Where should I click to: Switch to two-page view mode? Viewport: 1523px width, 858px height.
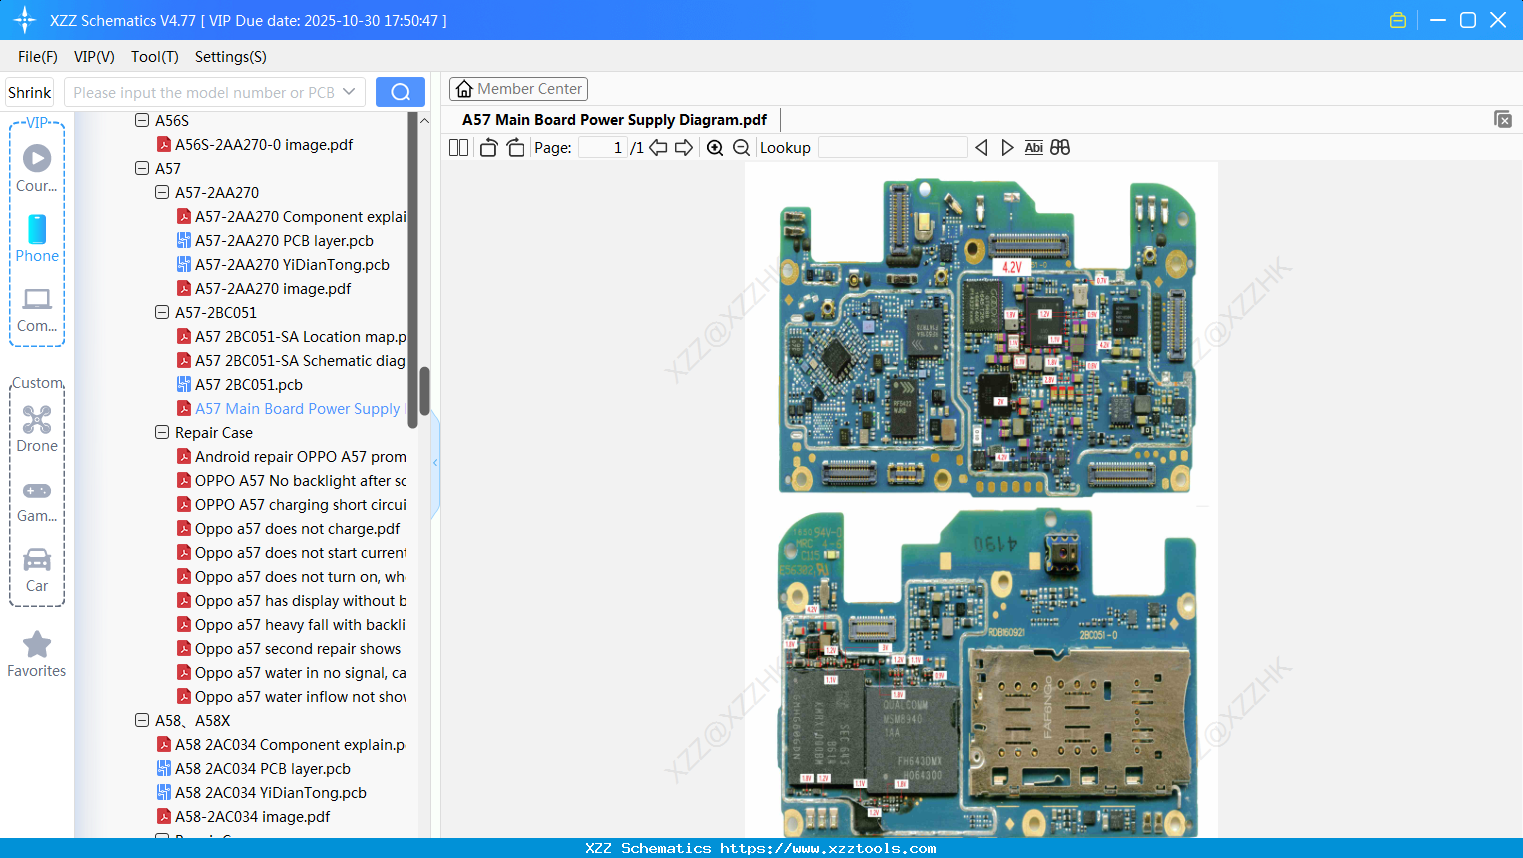pos(458,146)
